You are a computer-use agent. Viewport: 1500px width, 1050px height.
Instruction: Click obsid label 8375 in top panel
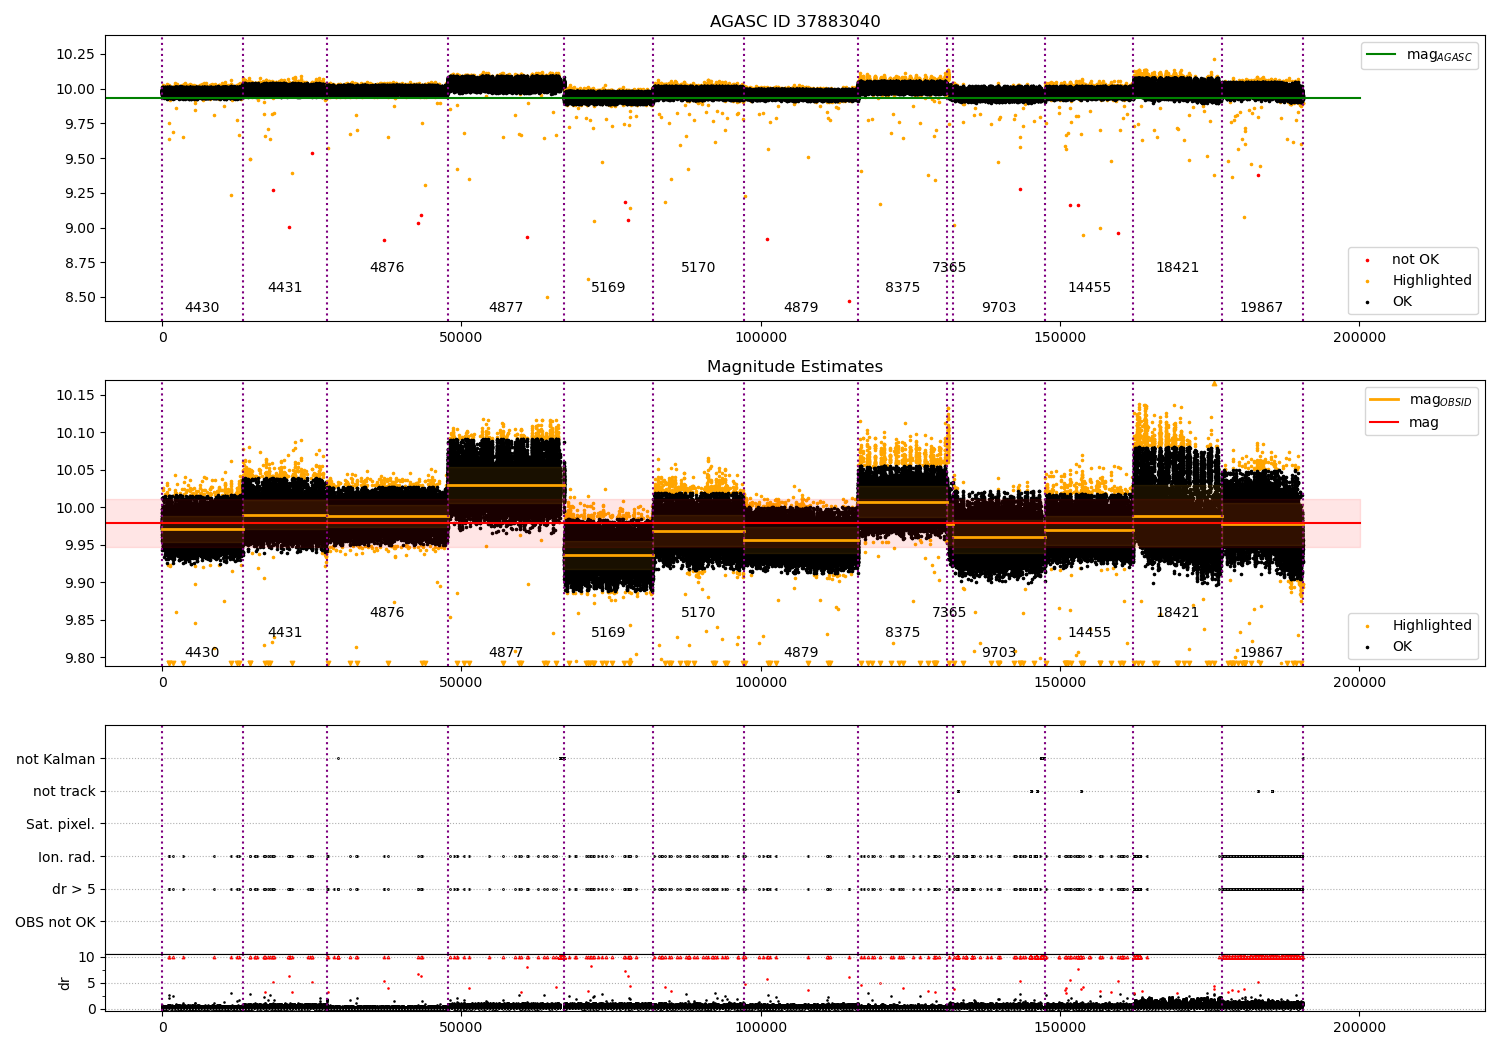[x=902, y=288]
